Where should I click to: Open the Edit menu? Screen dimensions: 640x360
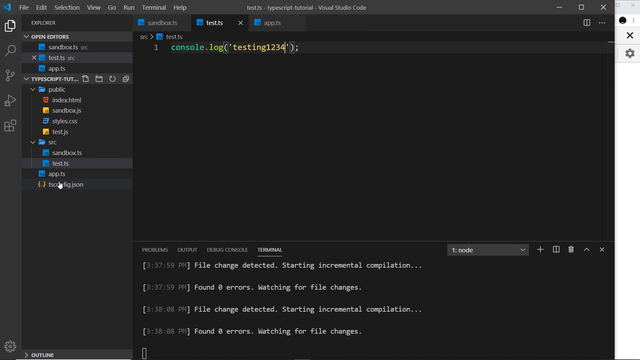tap(41, 7)
